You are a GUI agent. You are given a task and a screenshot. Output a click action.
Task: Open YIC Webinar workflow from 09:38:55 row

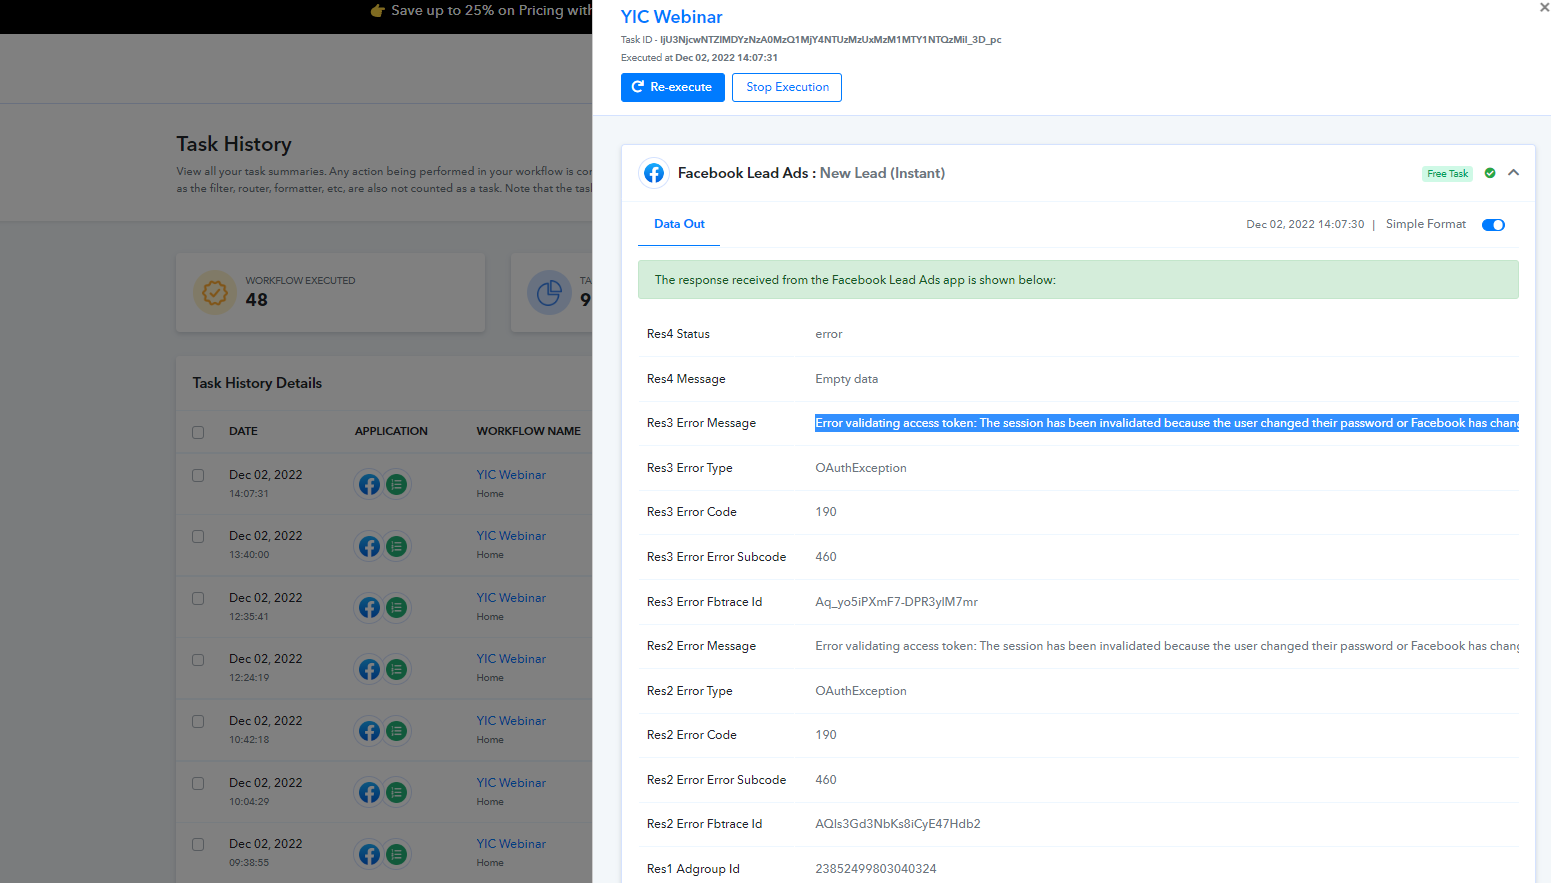[511, 844]
